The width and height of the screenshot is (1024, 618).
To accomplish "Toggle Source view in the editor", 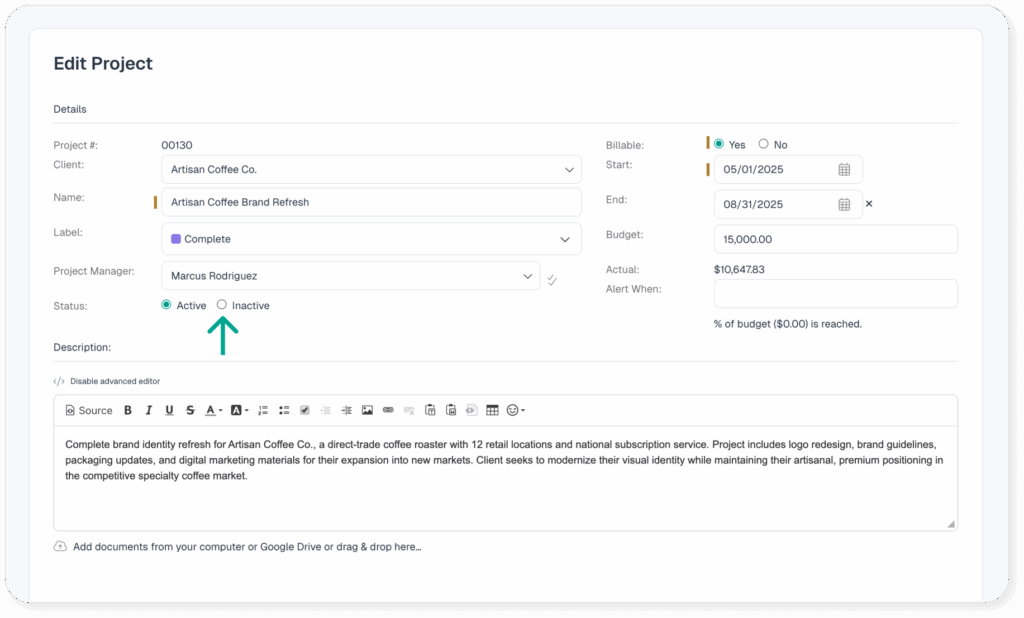I will [89, 410].
